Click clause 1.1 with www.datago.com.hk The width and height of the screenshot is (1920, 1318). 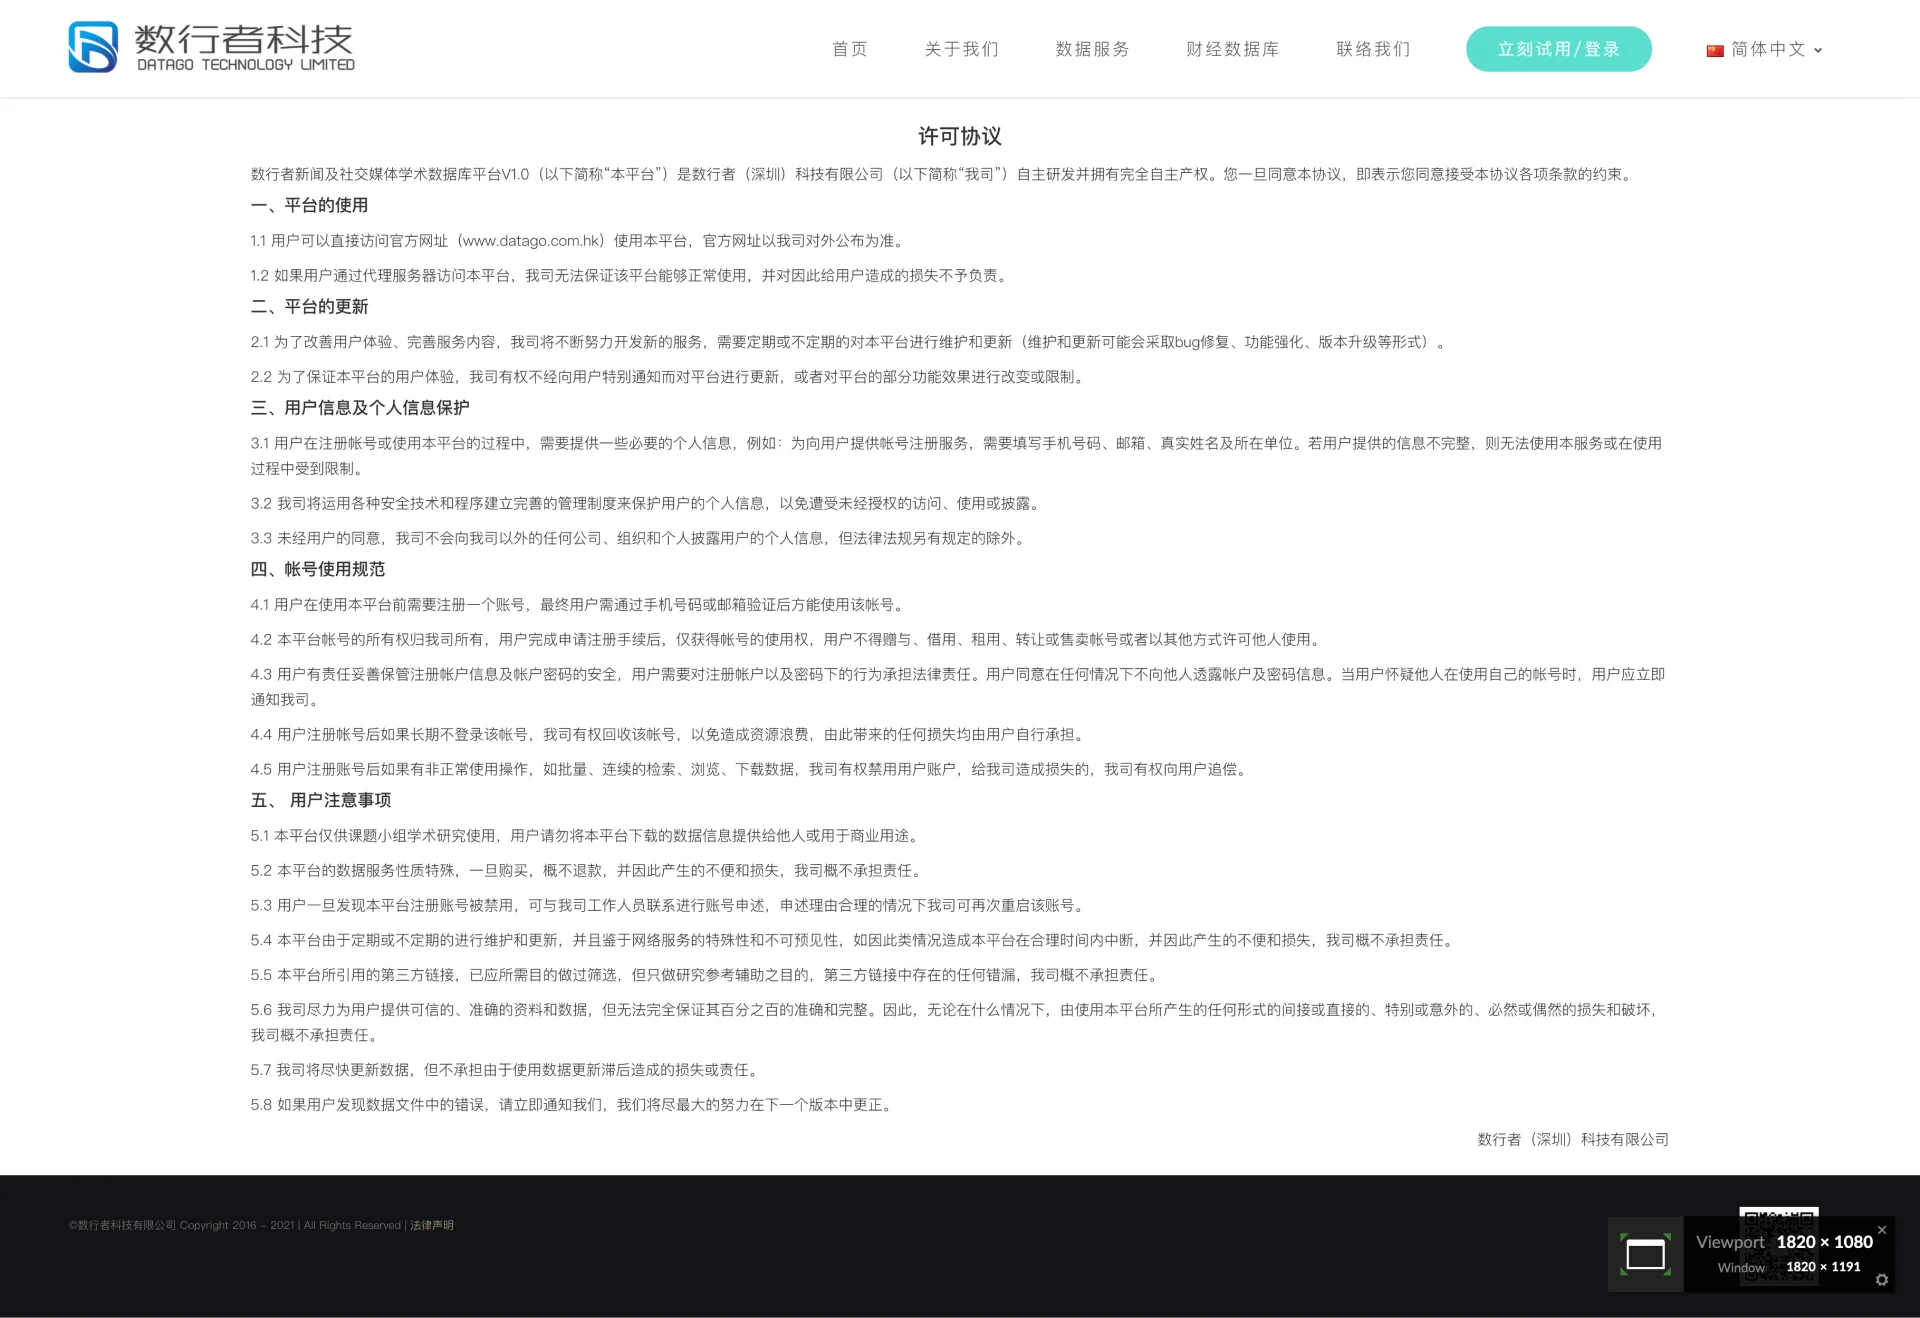click(579, 241)
